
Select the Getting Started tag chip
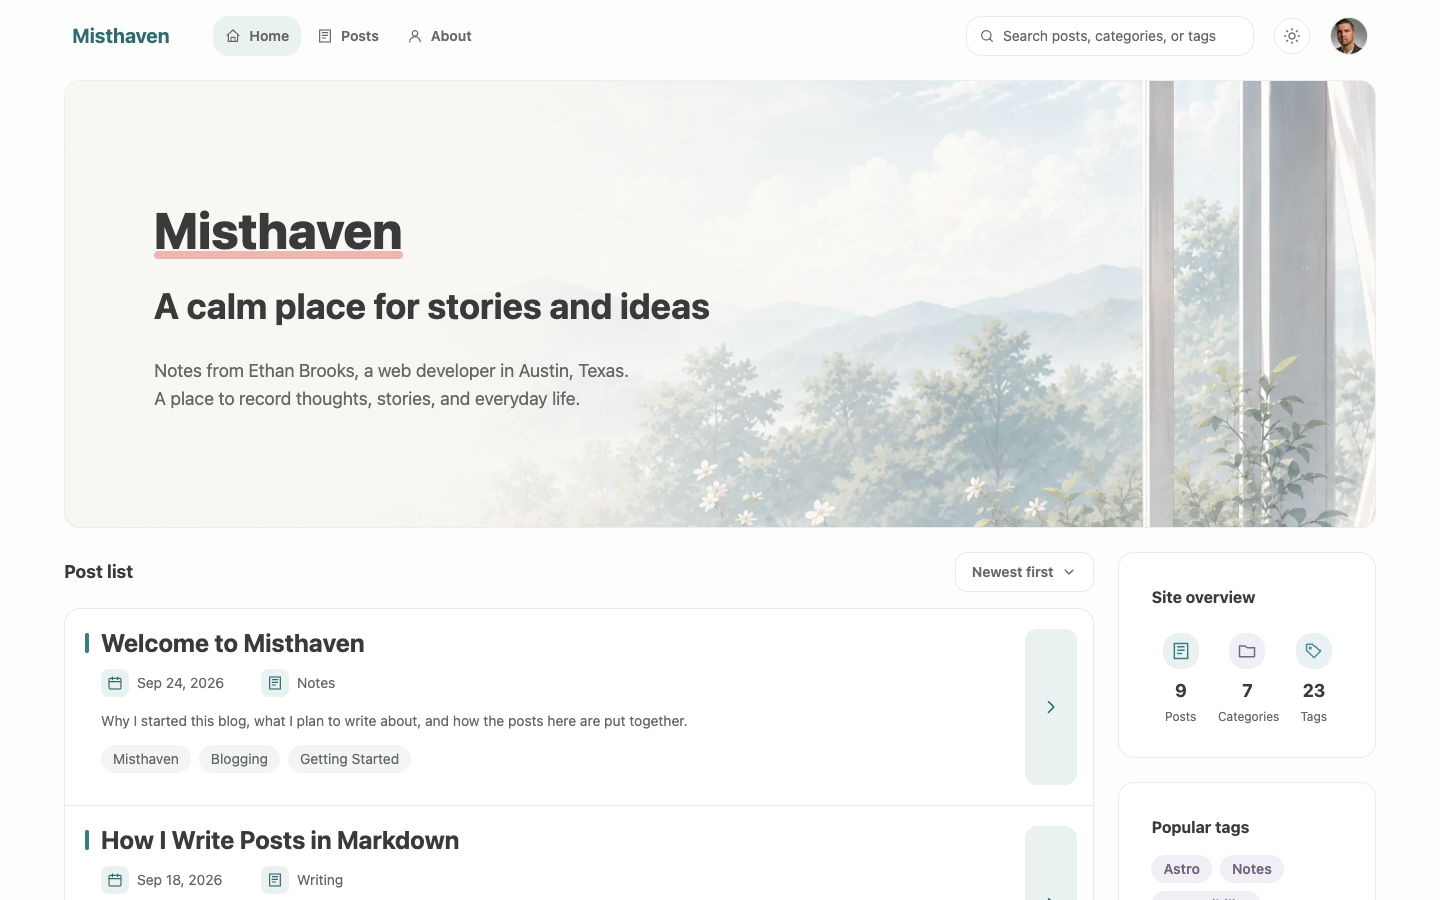click(x=349, y=759)
